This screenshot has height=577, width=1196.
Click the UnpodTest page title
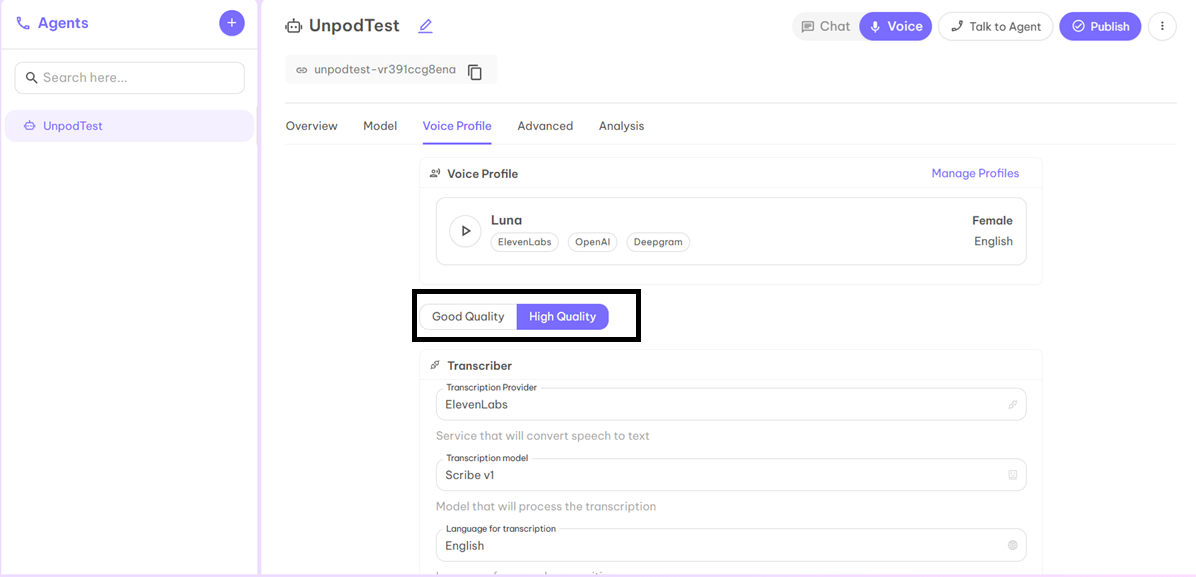354,26
